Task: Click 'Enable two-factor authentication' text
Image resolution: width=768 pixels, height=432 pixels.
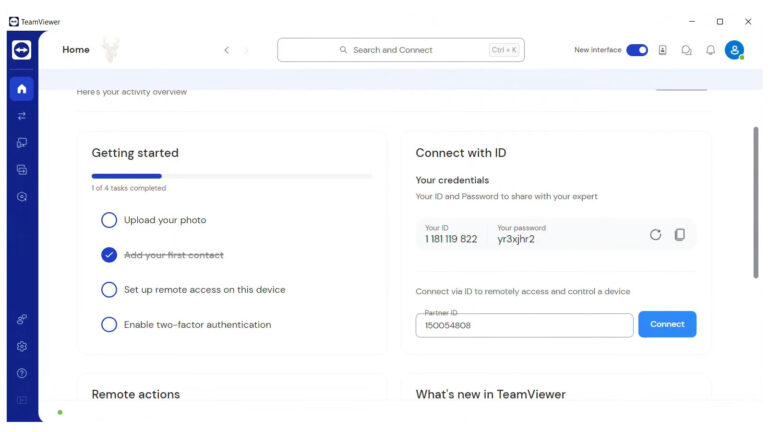Action: 197,325
